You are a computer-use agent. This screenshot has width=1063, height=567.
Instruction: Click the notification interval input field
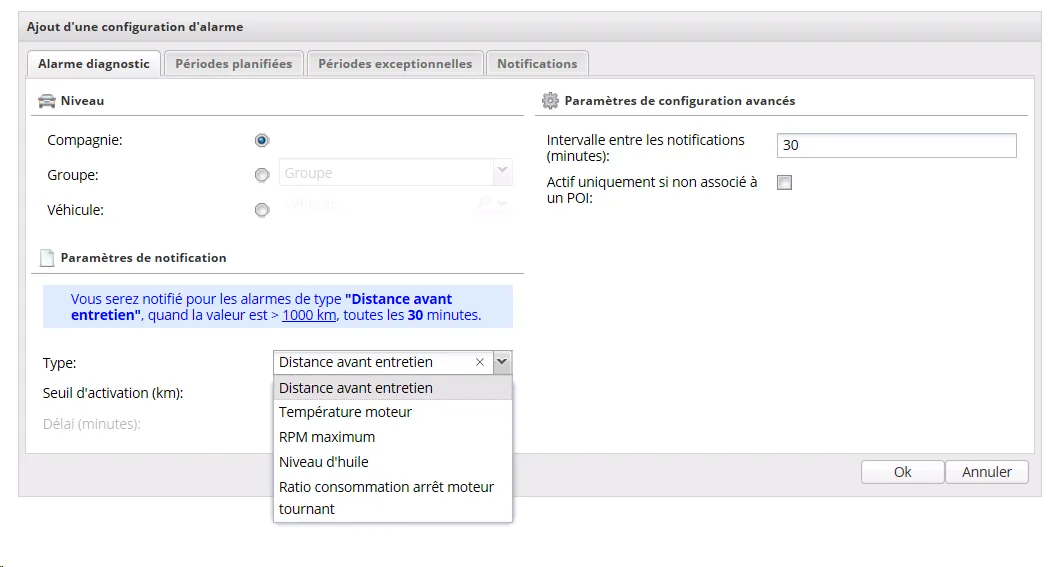[x=896, y=145]
